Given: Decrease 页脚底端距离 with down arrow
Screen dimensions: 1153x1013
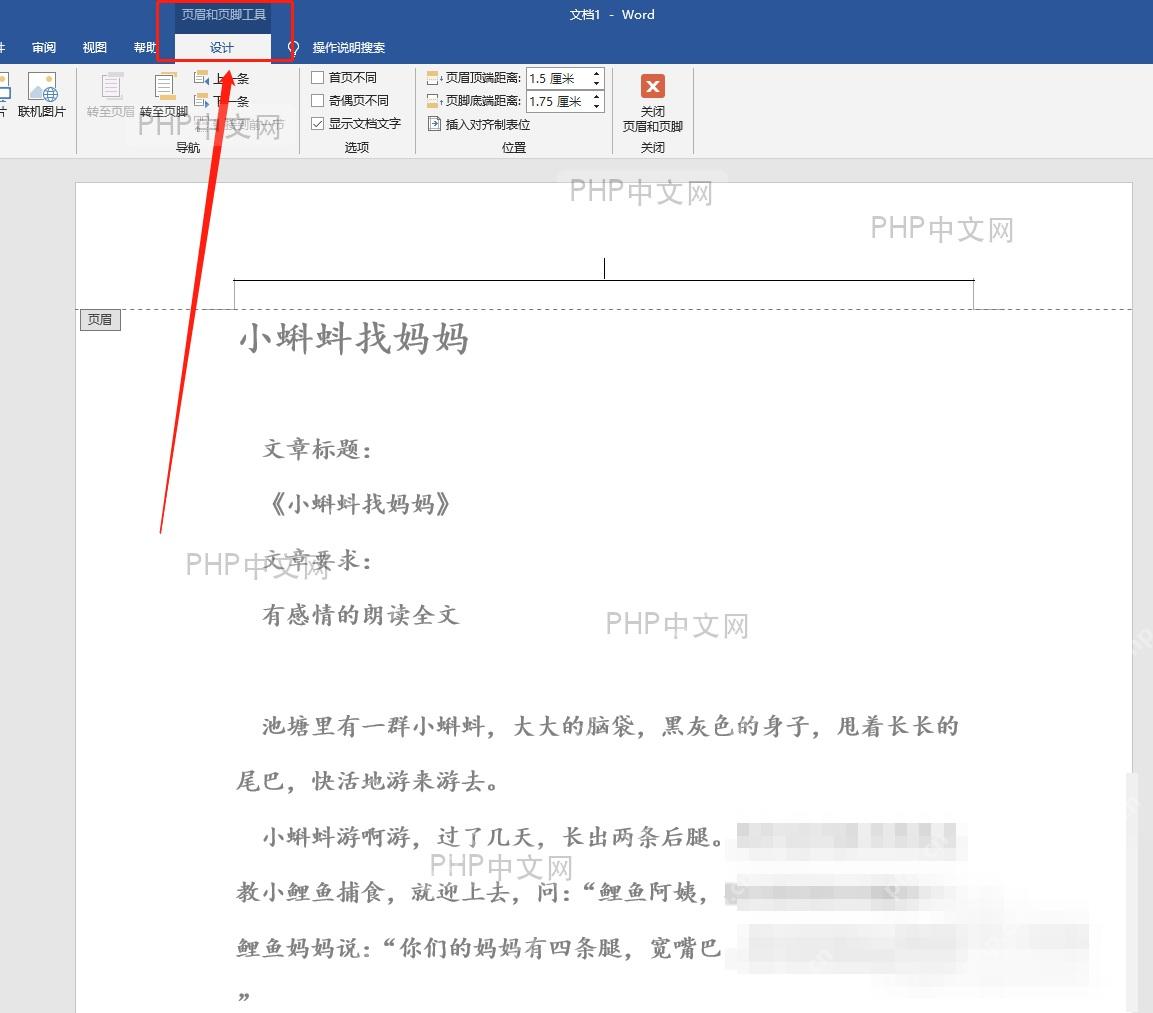Looking at the screenshot, I should 596,107.
